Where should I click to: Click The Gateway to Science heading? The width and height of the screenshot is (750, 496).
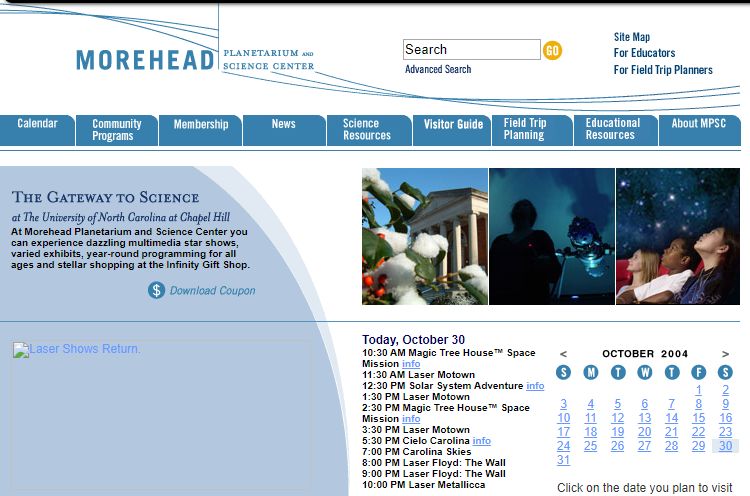coord(106,197)
